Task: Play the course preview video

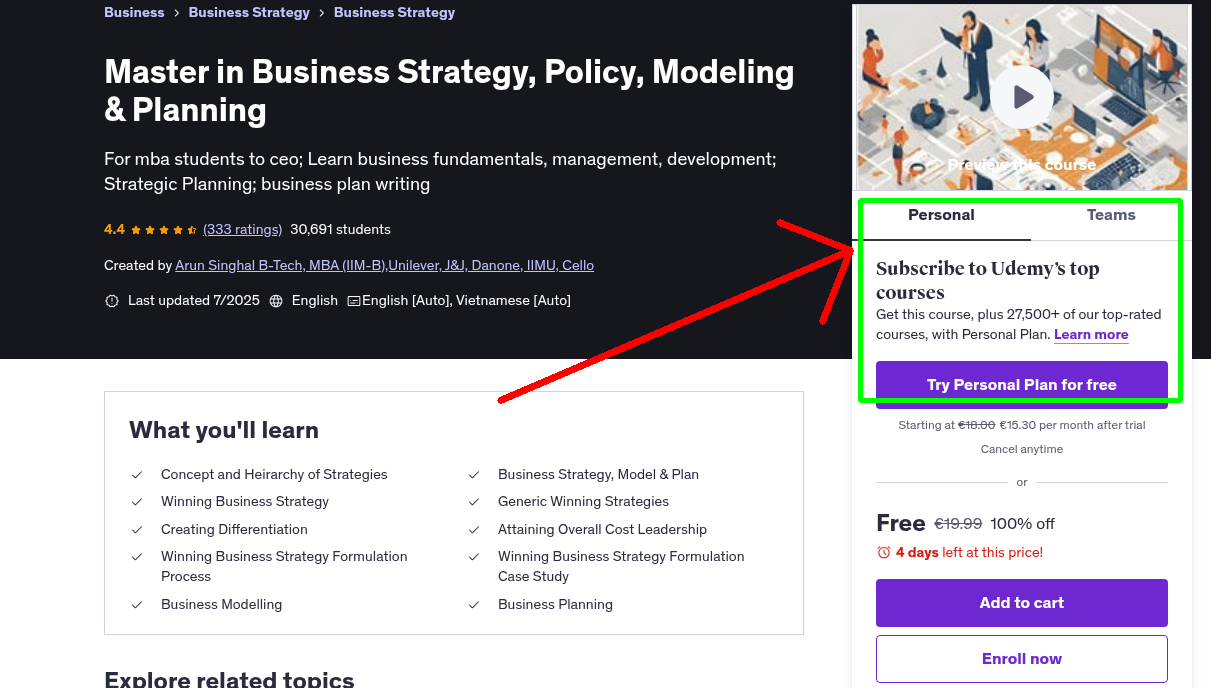Action: 1022,97
